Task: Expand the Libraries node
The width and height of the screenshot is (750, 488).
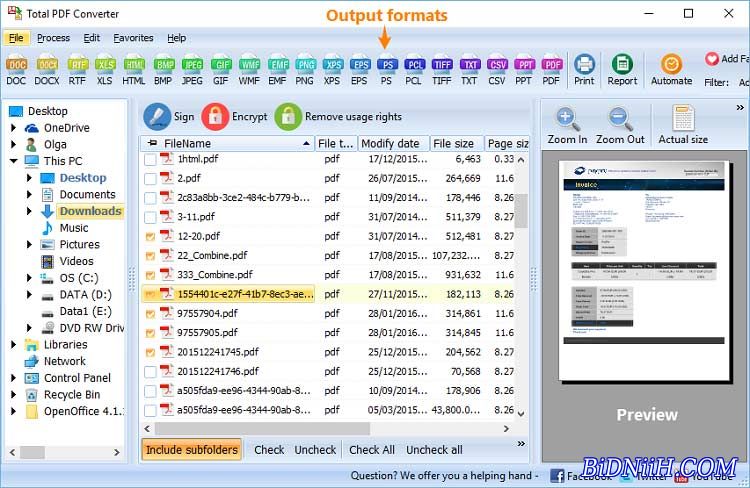Action: 13,344
